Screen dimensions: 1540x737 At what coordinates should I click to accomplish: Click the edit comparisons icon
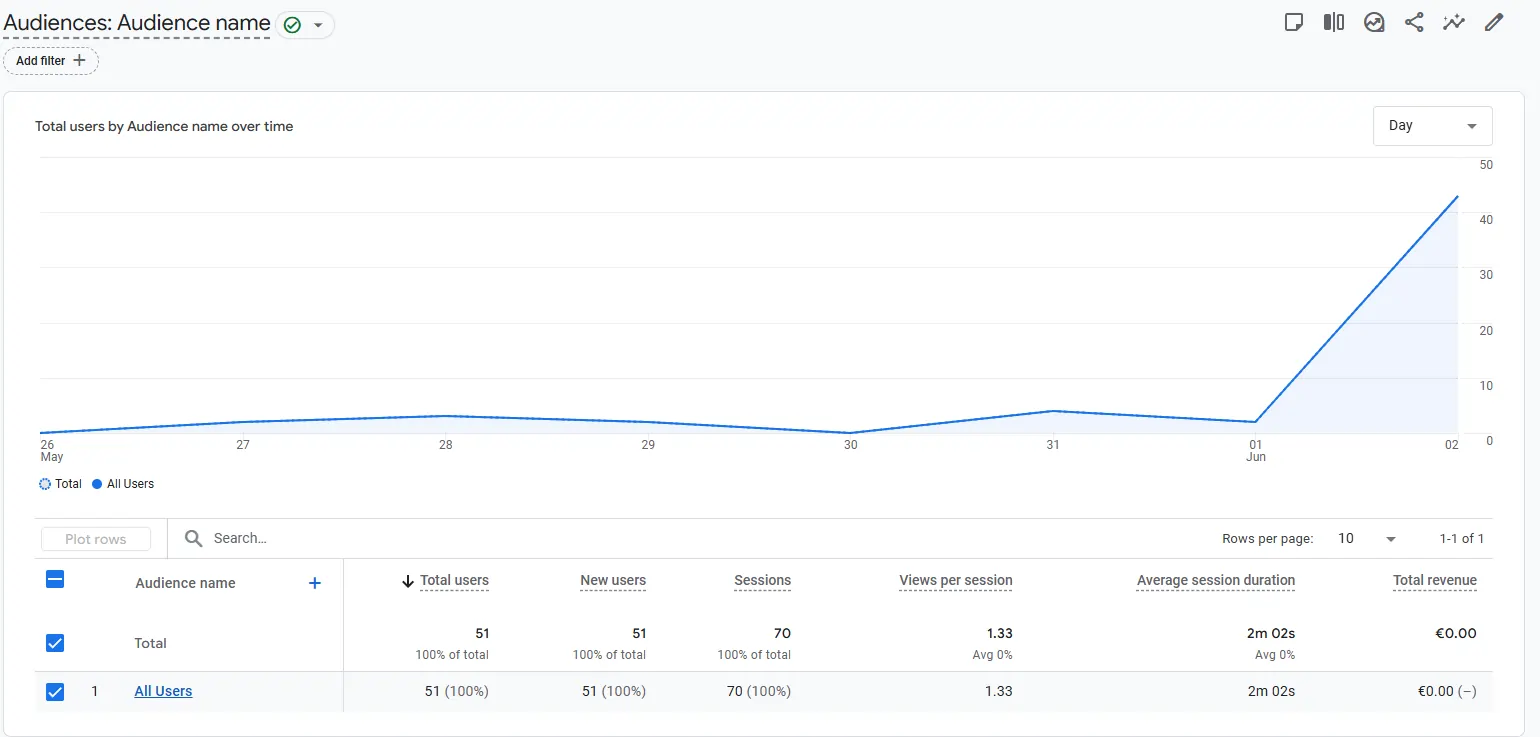pos(1333,22)
